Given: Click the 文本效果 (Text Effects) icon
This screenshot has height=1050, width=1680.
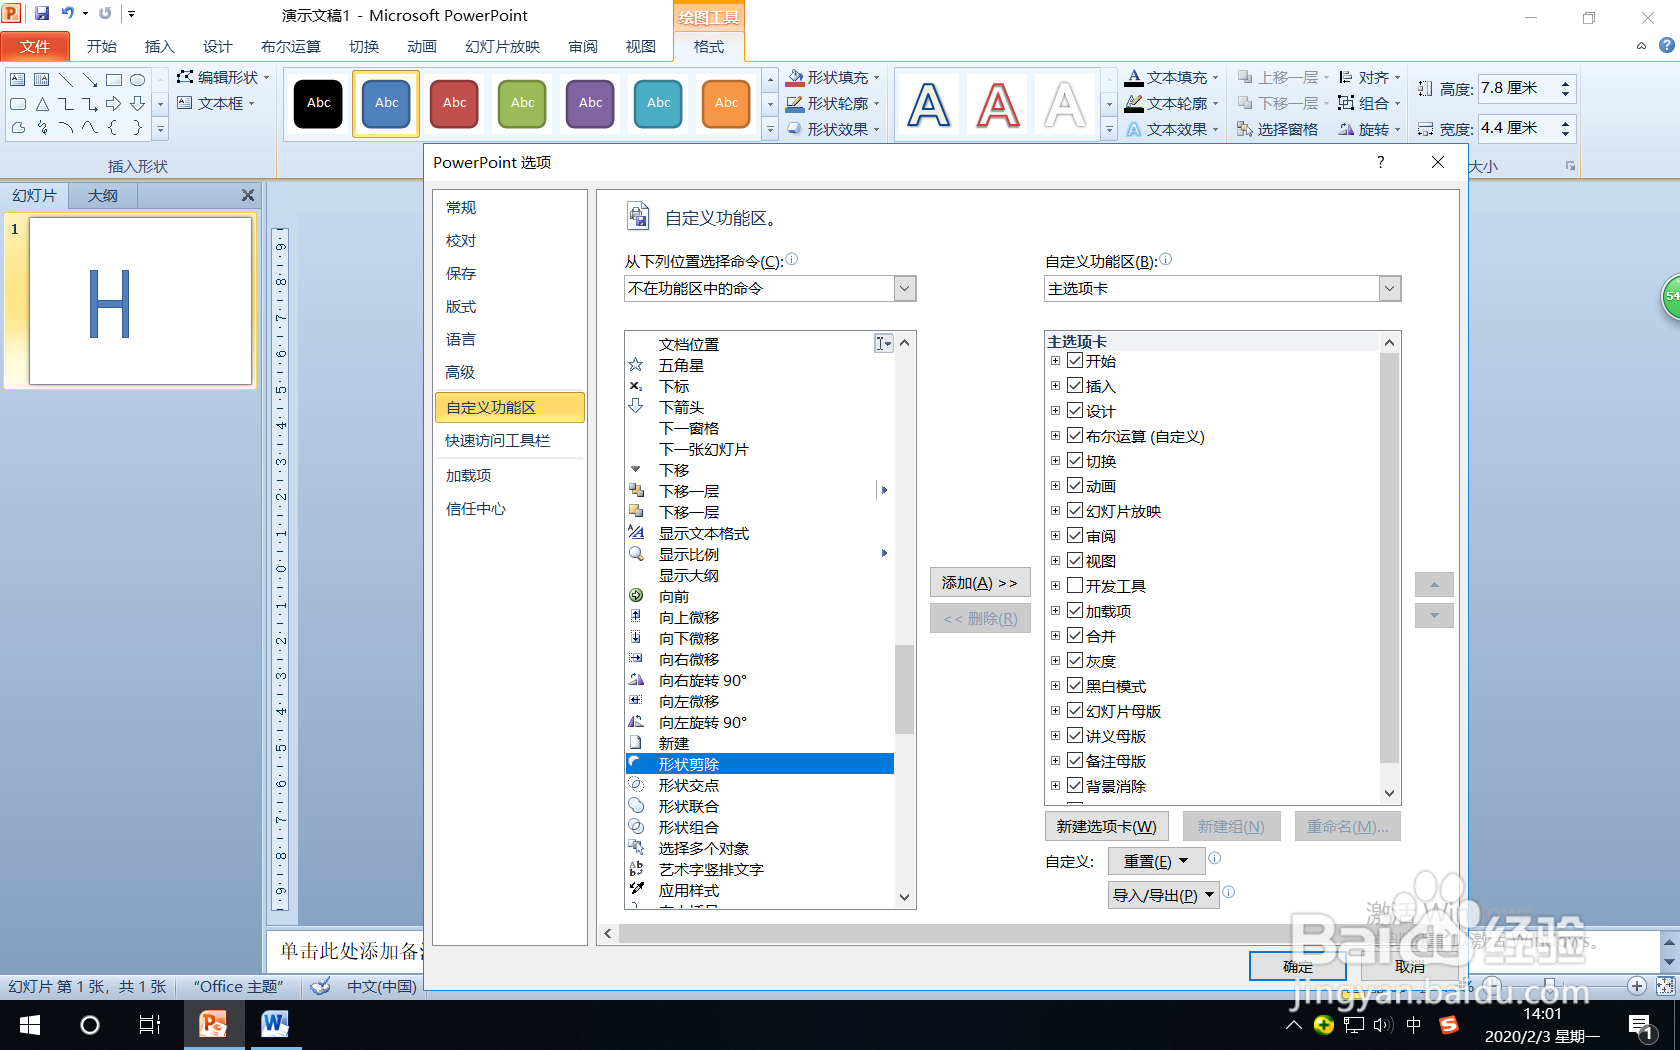Looking at the screenshot, I should pyautogui.click(x=1134, y=129).
